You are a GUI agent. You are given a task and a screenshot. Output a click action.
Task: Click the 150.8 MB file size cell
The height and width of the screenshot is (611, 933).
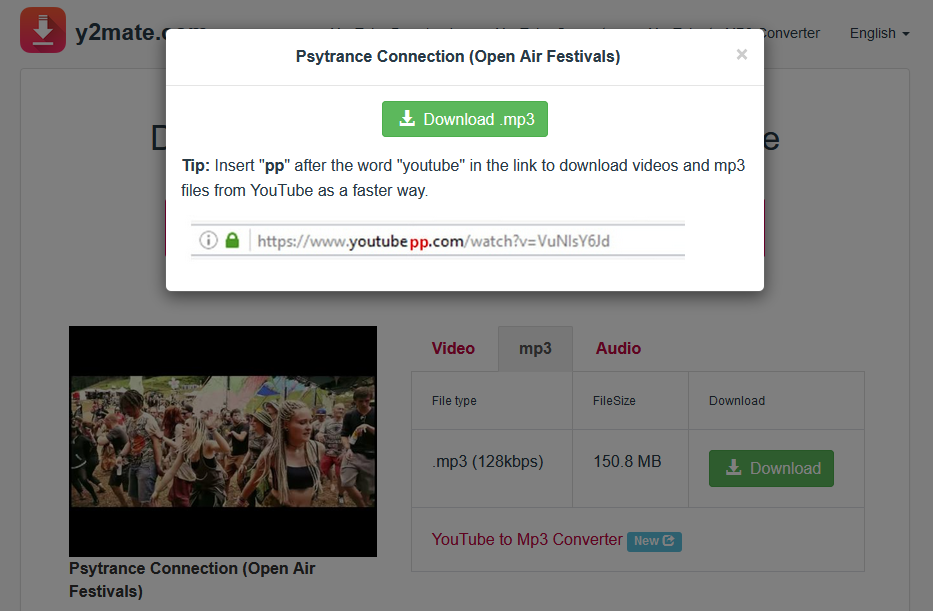(627, 462)
